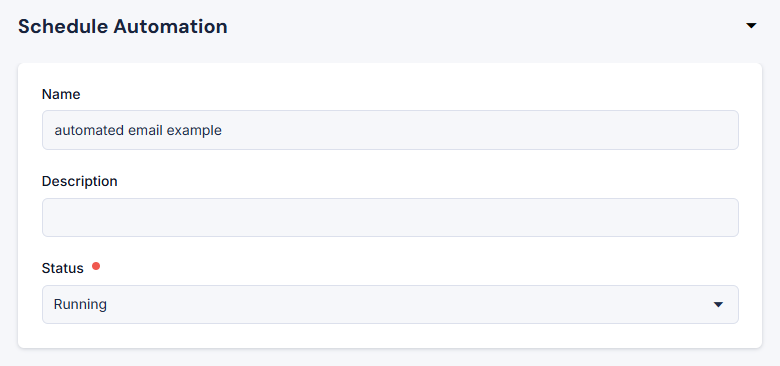
Task: Click the empty Description text box
Action: coord(390,217)
